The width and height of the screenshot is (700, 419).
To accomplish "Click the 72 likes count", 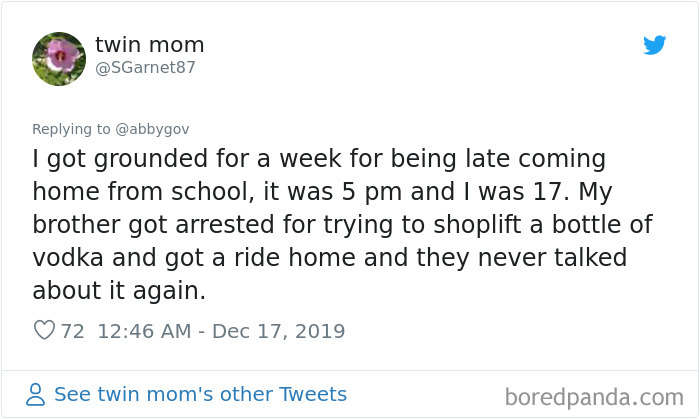I will (x=73, y=331).
